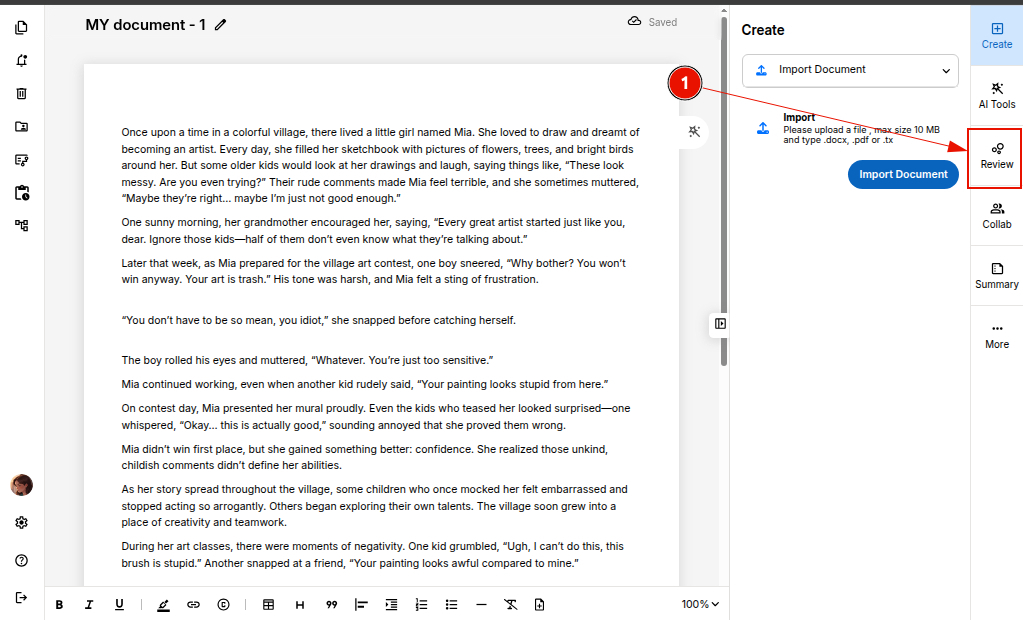Viewport: 1023px width, 620px height.
Task: Click the clear formatting icon
Action: (x=510, y=604)
